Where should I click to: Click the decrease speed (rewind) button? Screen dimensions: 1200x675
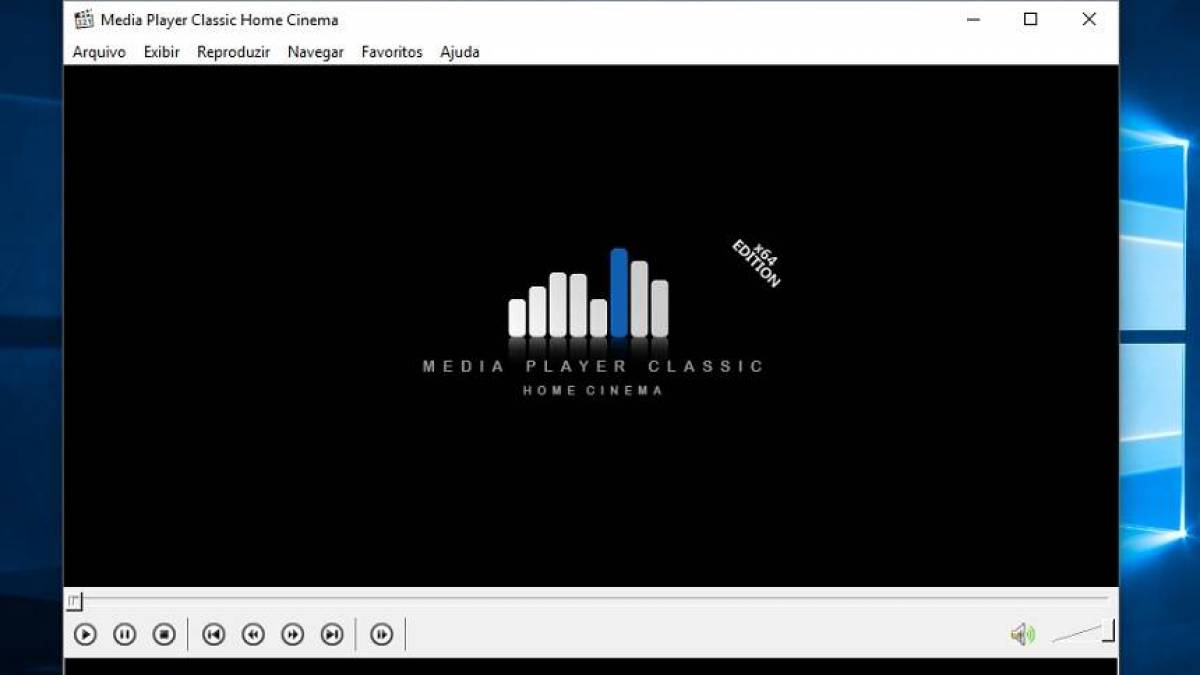(x=253, y=634)
